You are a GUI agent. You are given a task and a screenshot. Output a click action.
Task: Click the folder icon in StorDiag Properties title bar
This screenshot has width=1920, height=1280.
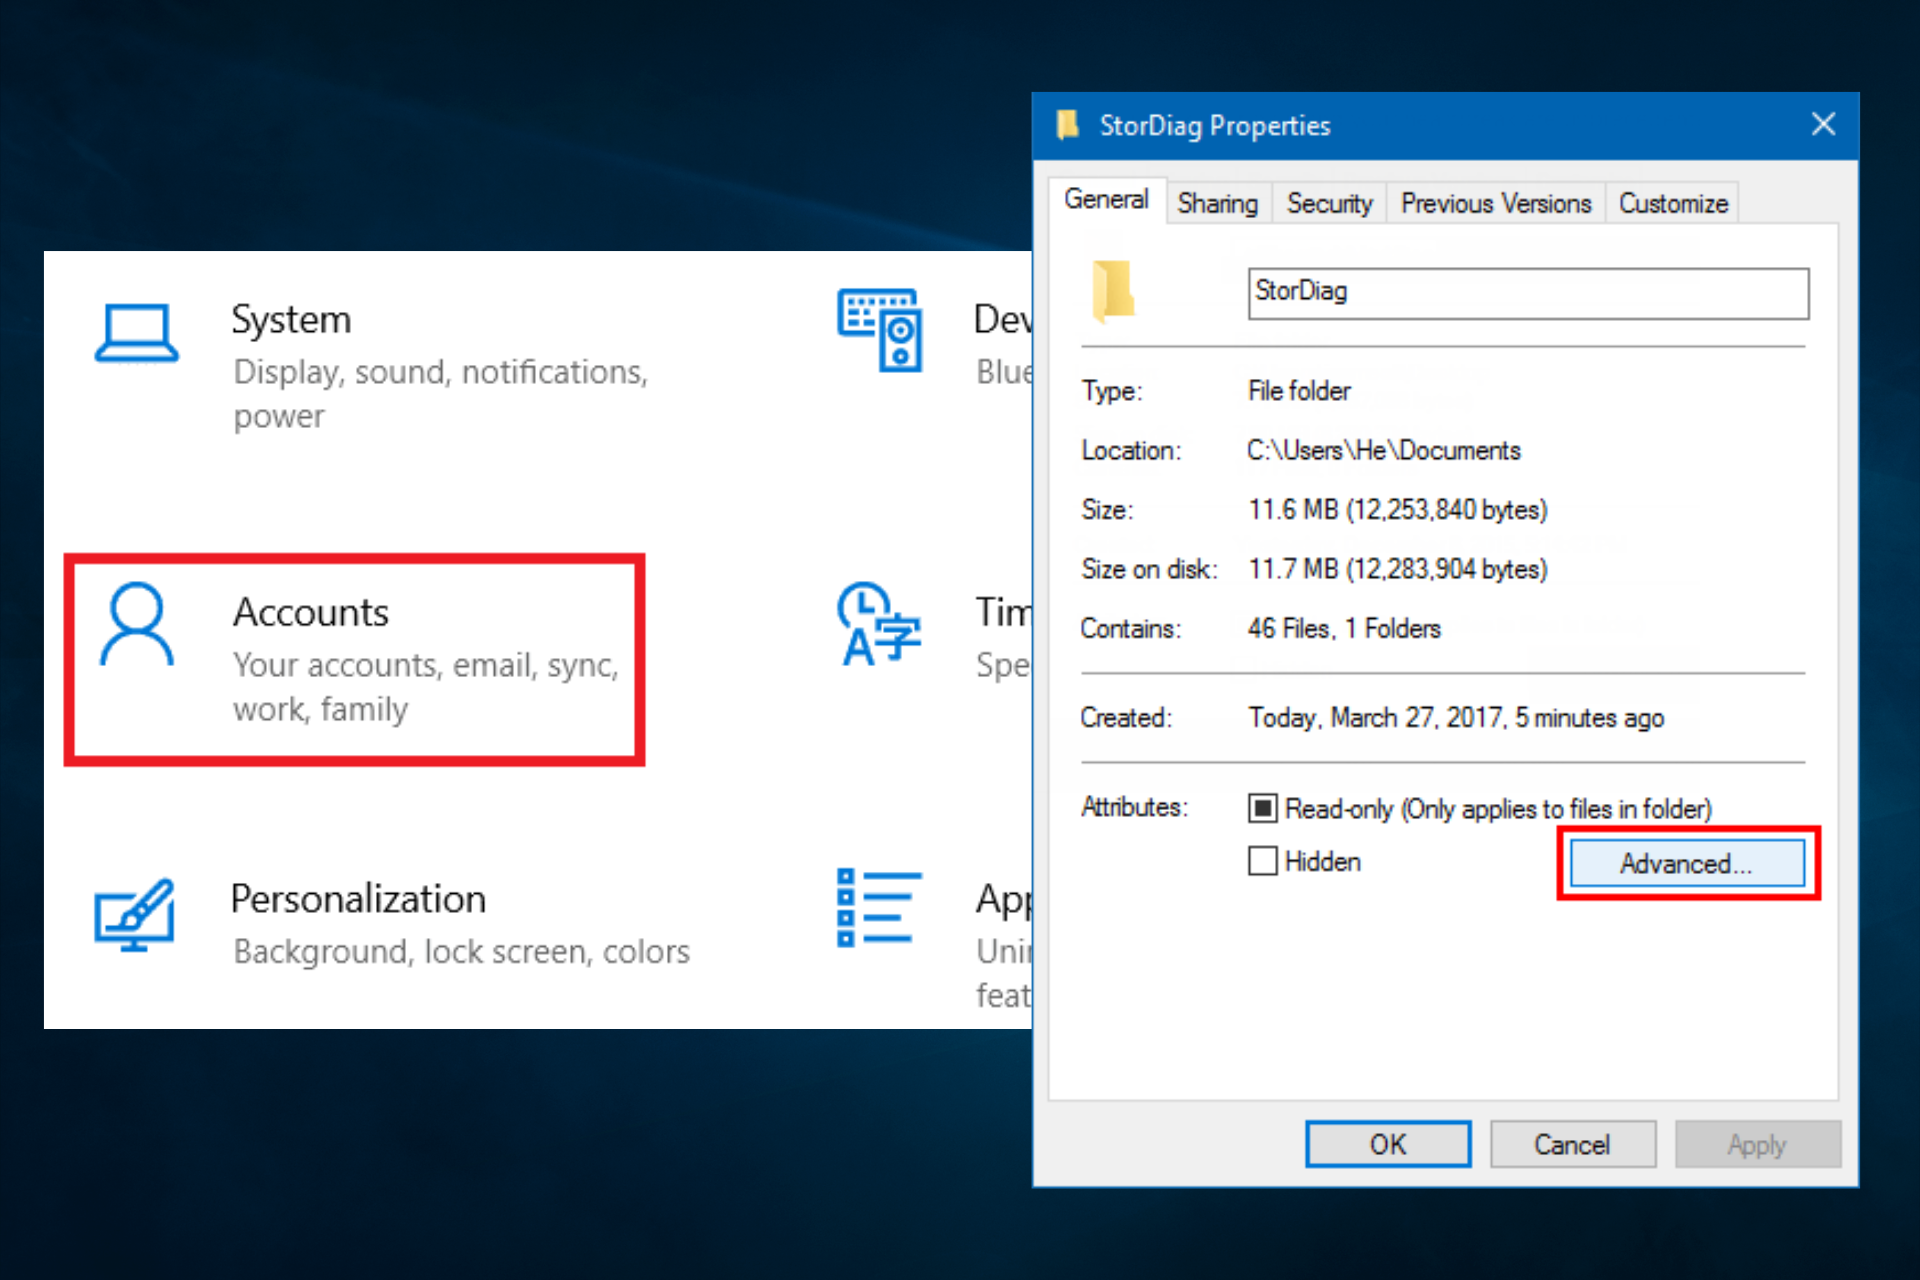click(x=1068, y=125)
